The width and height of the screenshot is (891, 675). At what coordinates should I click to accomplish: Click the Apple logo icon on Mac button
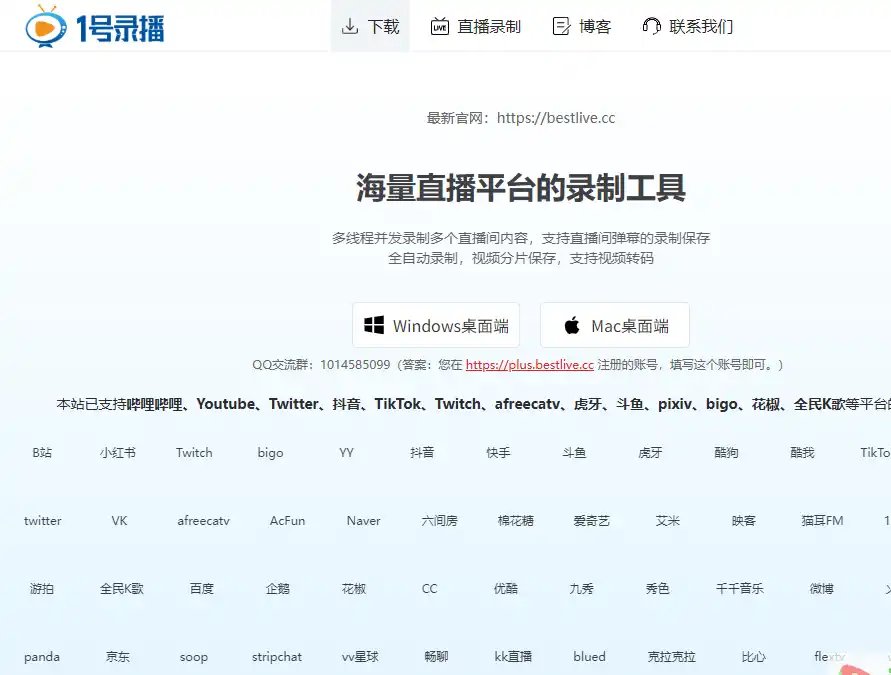572,325
